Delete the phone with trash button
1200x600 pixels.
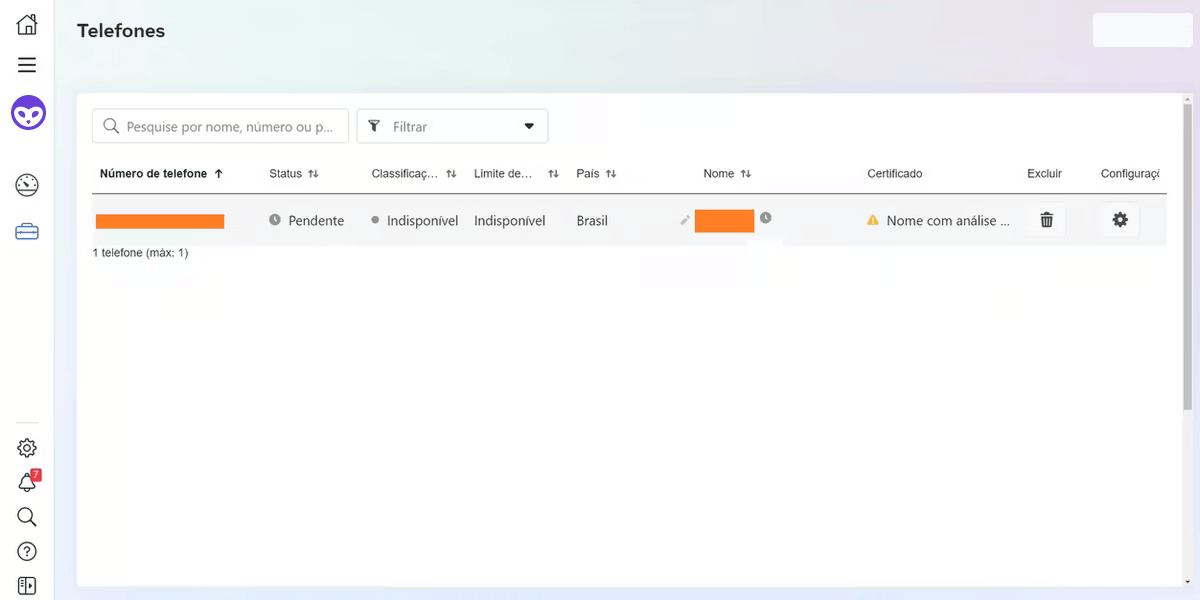1046,220
